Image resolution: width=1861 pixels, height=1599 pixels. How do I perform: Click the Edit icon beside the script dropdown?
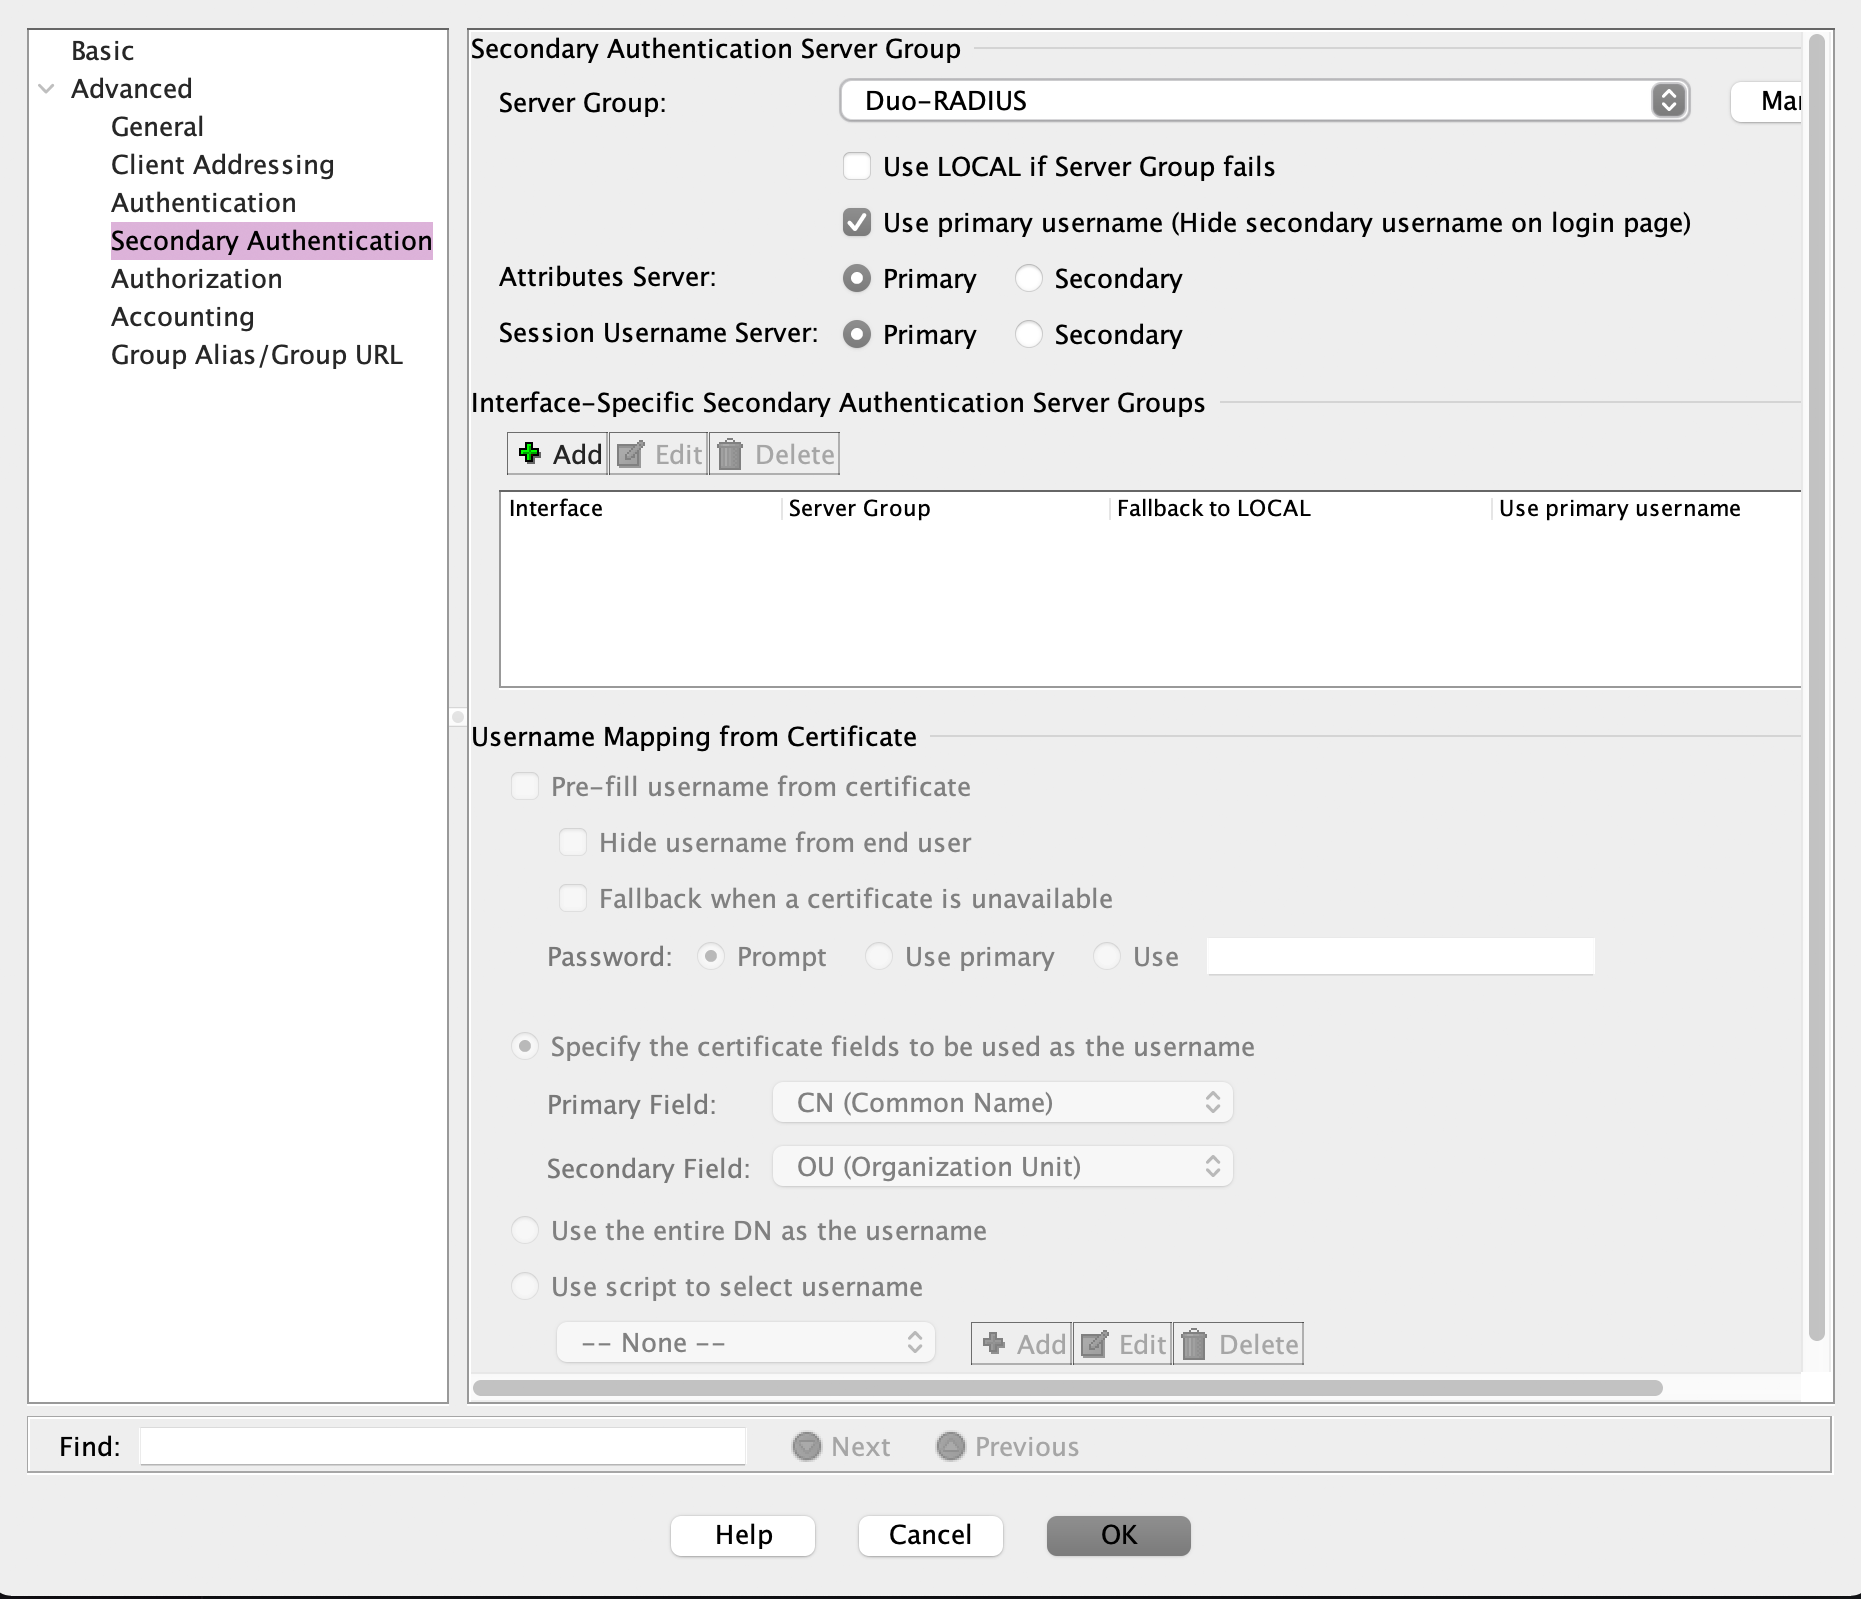click(x=1095, y=1343)
